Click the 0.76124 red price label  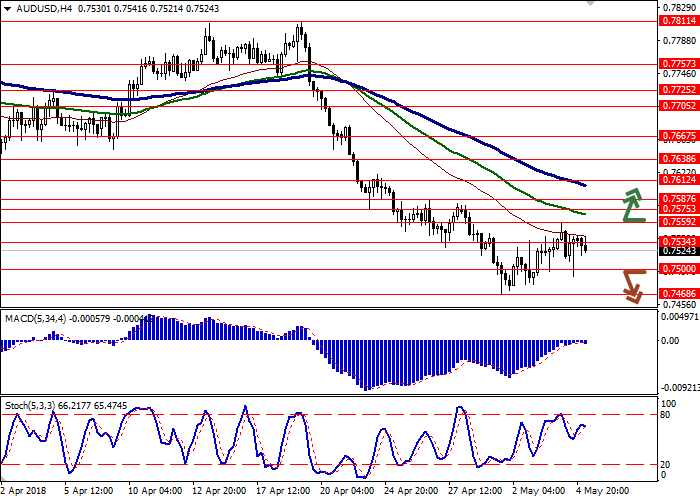[x=677, y=180]
